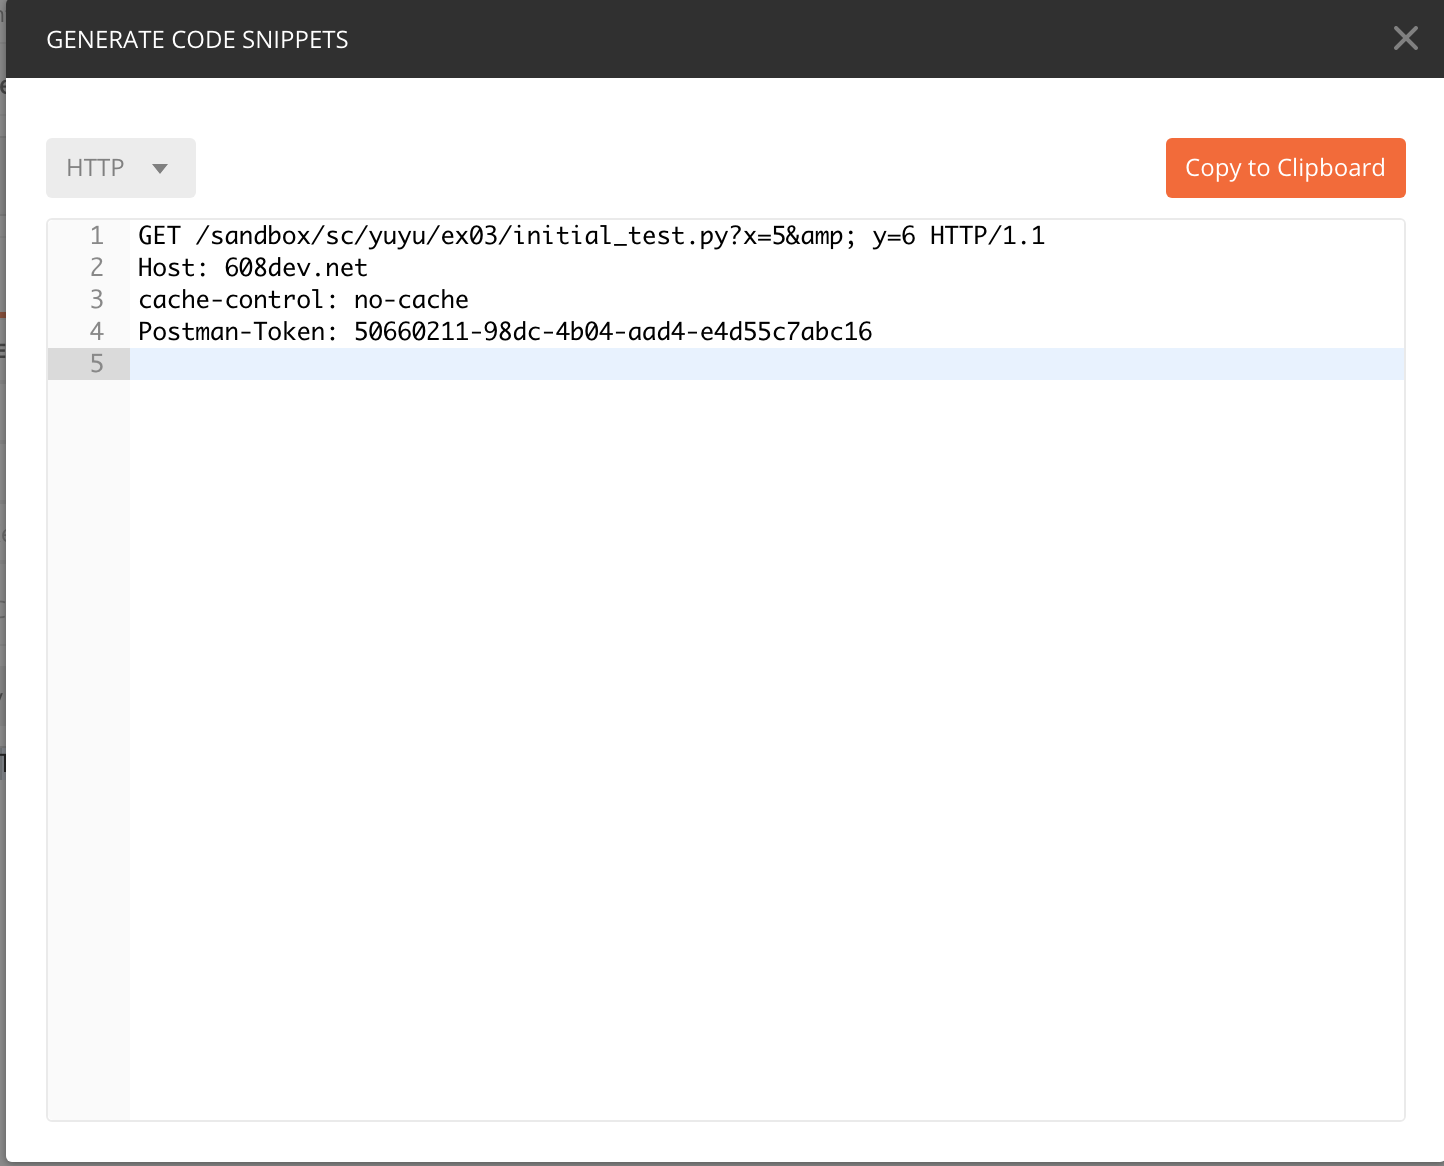Viewport: 1444px width, 1166px height.
Task: Click the Postman-Token header name
Action: pos(232,332)
